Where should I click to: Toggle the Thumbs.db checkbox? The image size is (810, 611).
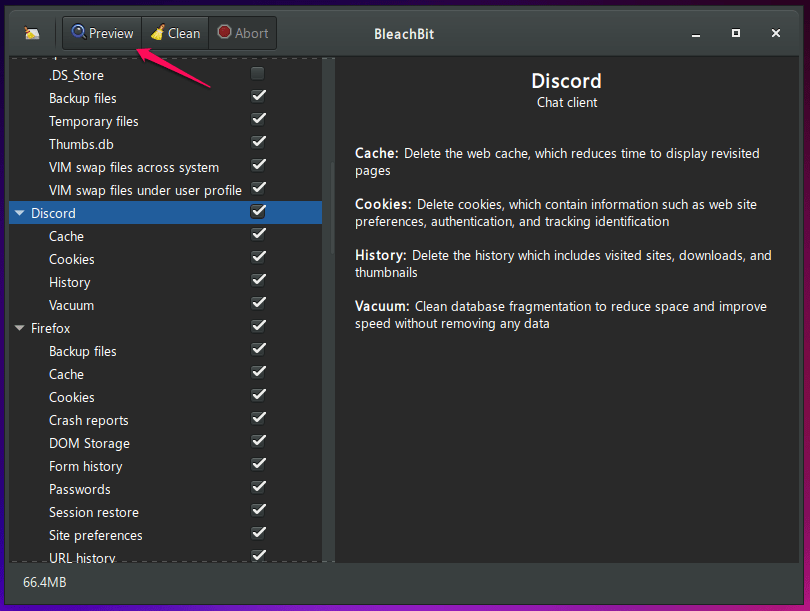pos(258,143)
